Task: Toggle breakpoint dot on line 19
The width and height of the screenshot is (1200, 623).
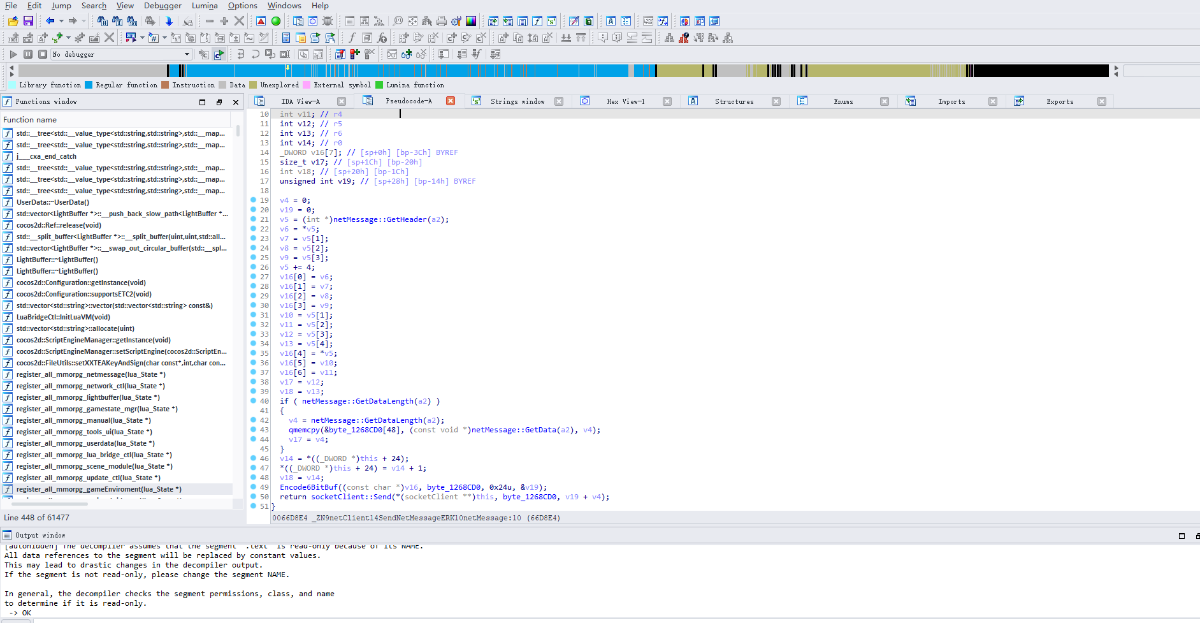Action: (252, 201)
